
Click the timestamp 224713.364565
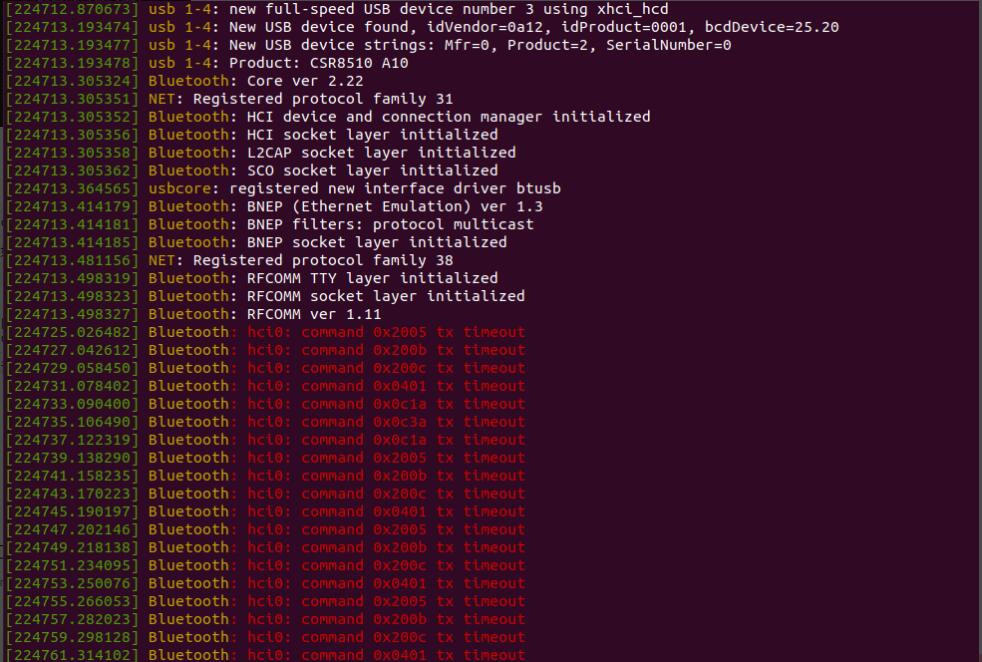(72, 189)
